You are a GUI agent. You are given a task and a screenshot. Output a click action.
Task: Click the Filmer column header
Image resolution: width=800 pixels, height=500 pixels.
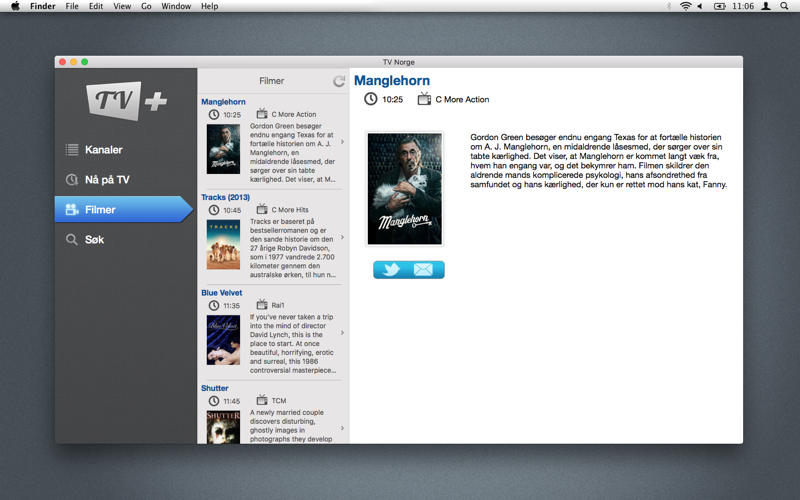(271, 81)
